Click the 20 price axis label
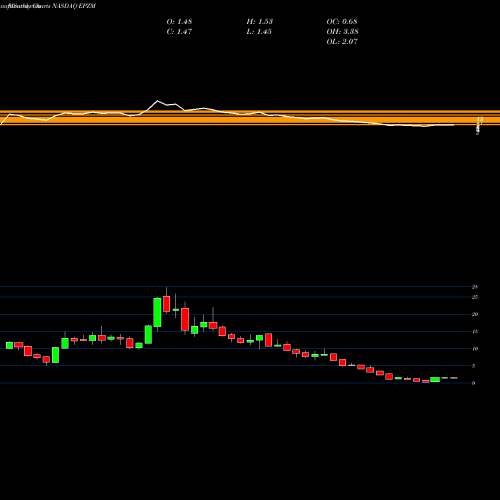 (475, 314)
